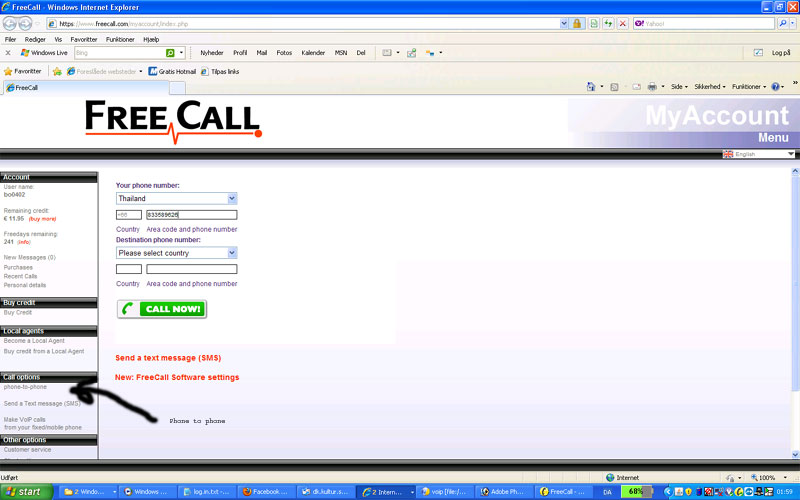Click Gratis Hotmail favorites link

tap(172, 71)
